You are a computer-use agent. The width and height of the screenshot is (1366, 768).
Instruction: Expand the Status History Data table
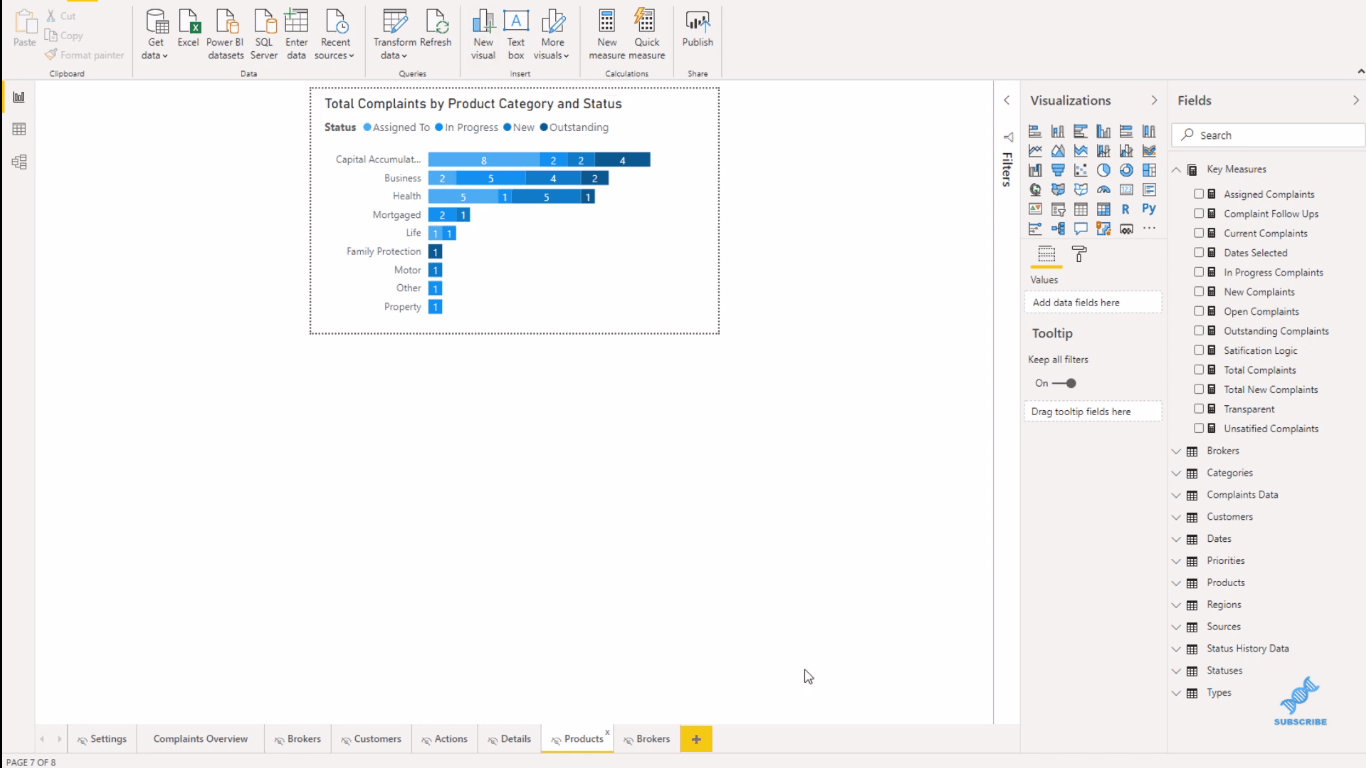[x=1177, y=649]
